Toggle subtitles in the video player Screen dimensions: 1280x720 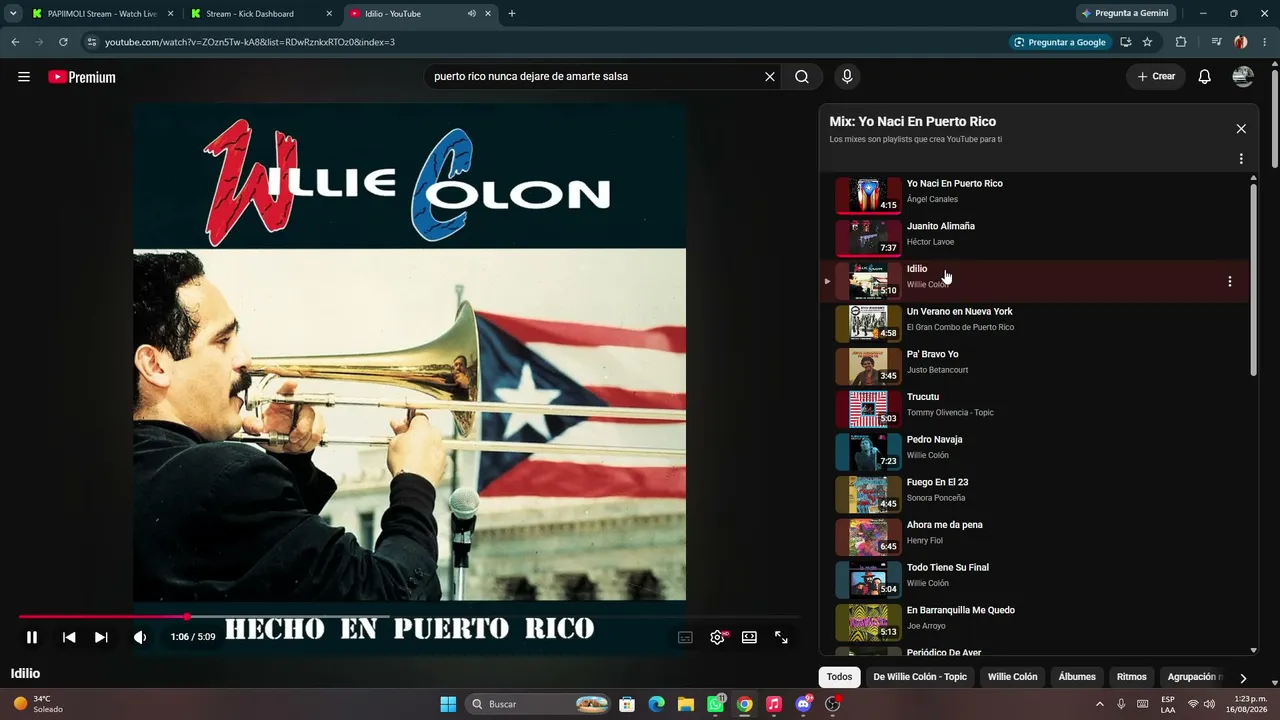coord(685,637)
